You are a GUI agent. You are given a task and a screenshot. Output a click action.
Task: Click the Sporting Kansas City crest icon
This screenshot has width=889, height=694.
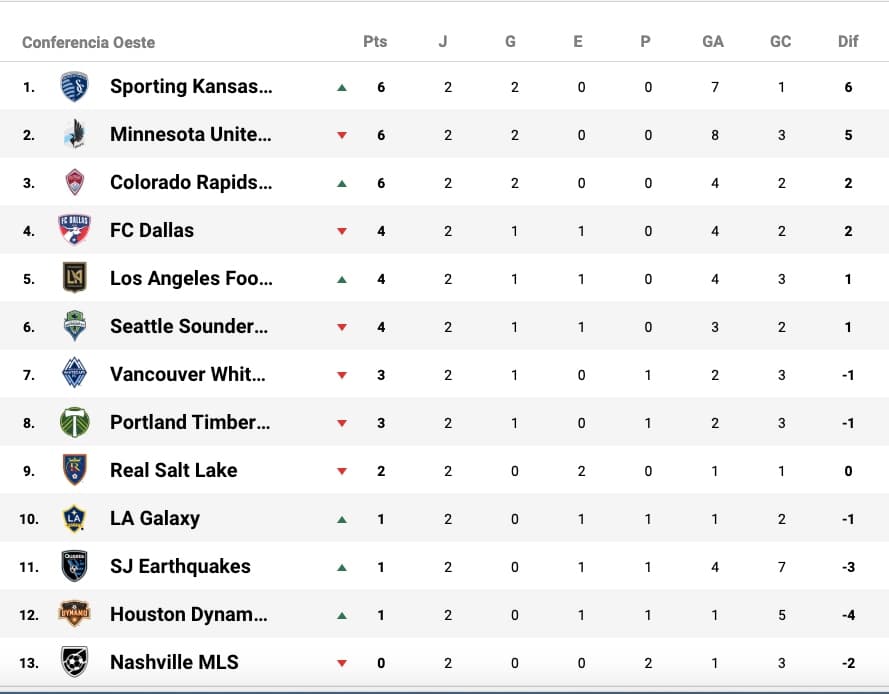click(x=74, y=87)
